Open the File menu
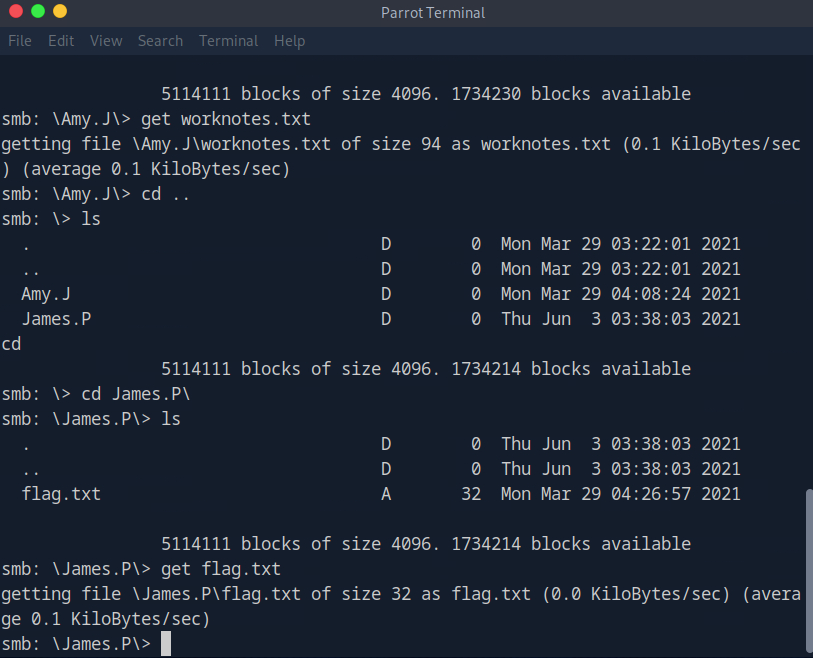The image size is (813, 658). [x=20, y=41]
